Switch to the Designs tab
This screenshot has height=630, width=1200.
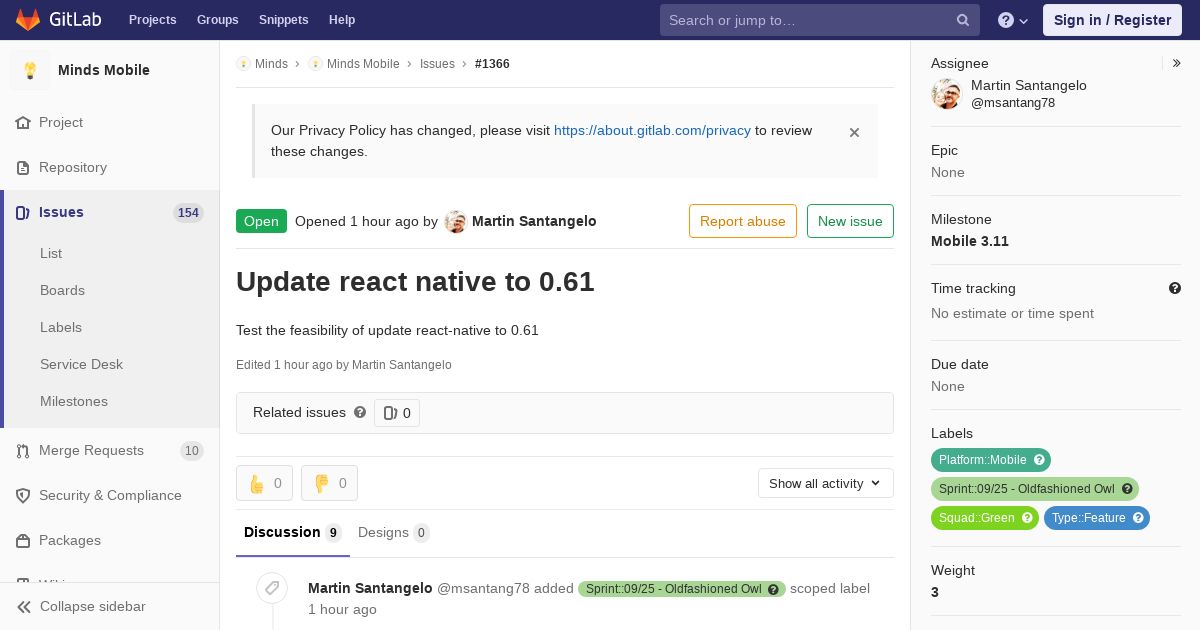coord(394,533)
